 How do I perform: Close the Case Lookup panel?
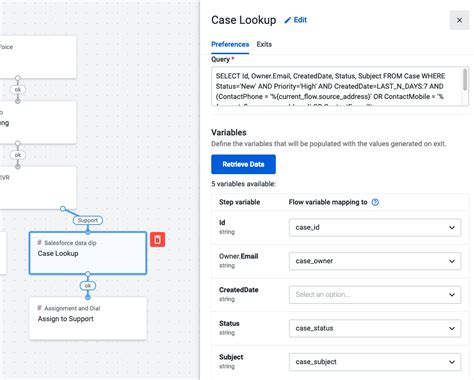tap(459, 20)
